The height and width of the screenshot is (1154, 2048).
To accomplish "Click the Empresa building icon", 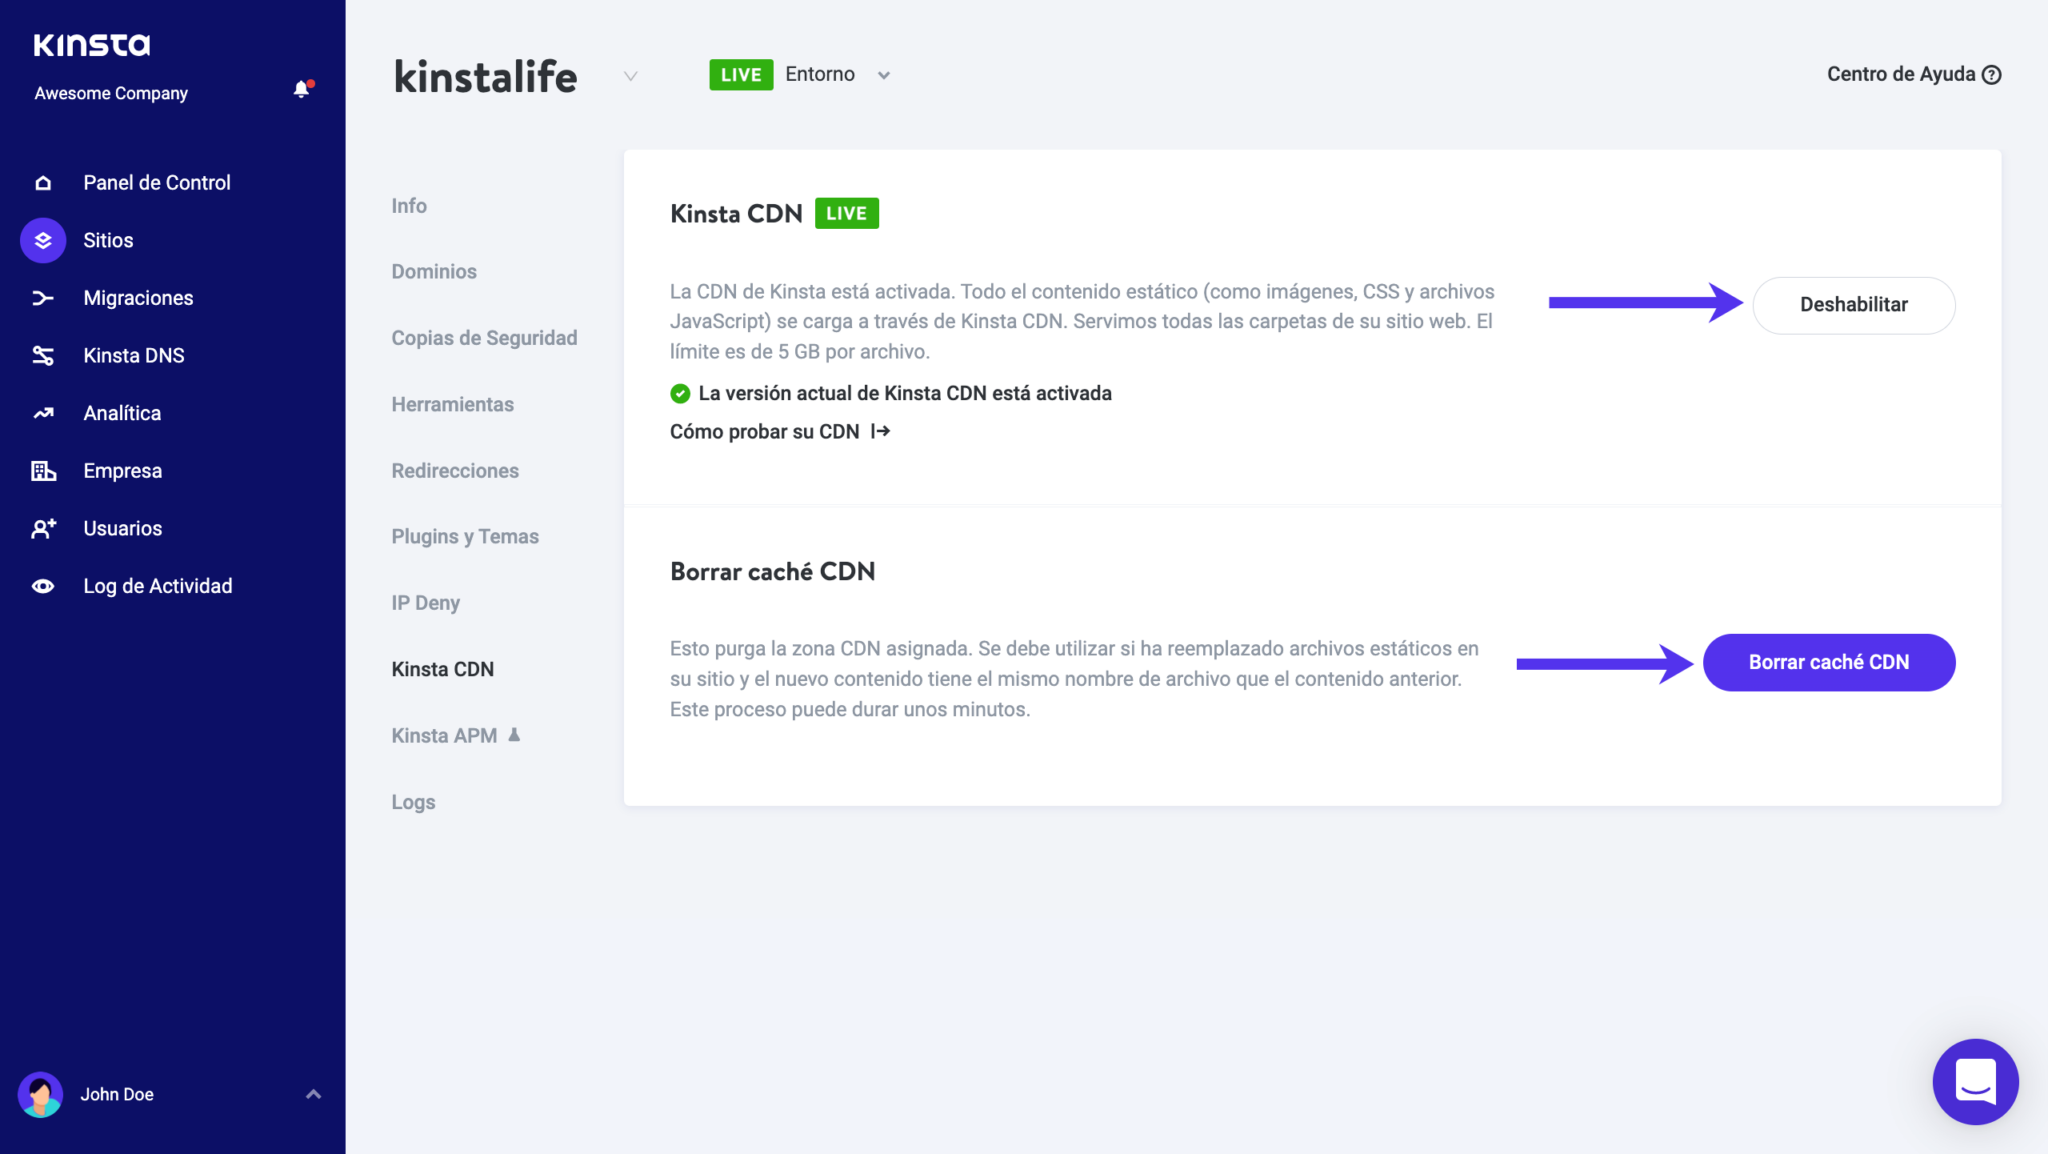I will tap(42, 470).
